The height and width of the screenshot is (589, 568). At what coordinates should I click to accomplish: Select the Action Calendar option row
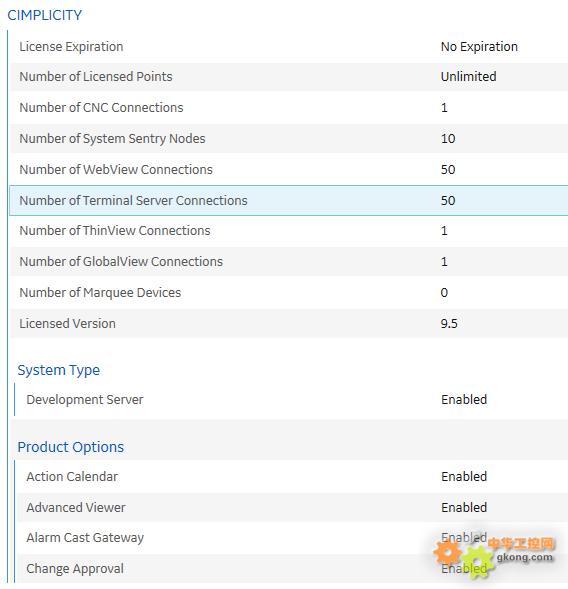point(292,477)
